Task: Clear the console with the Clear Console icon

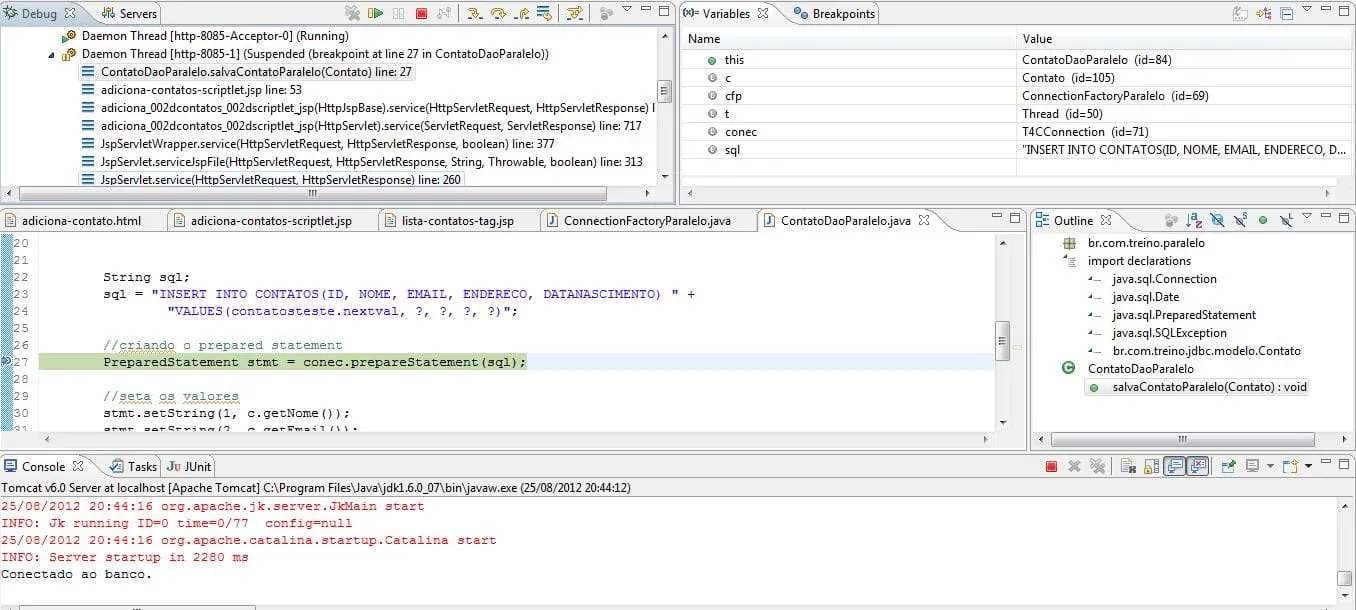Action: pos(1127,466)
